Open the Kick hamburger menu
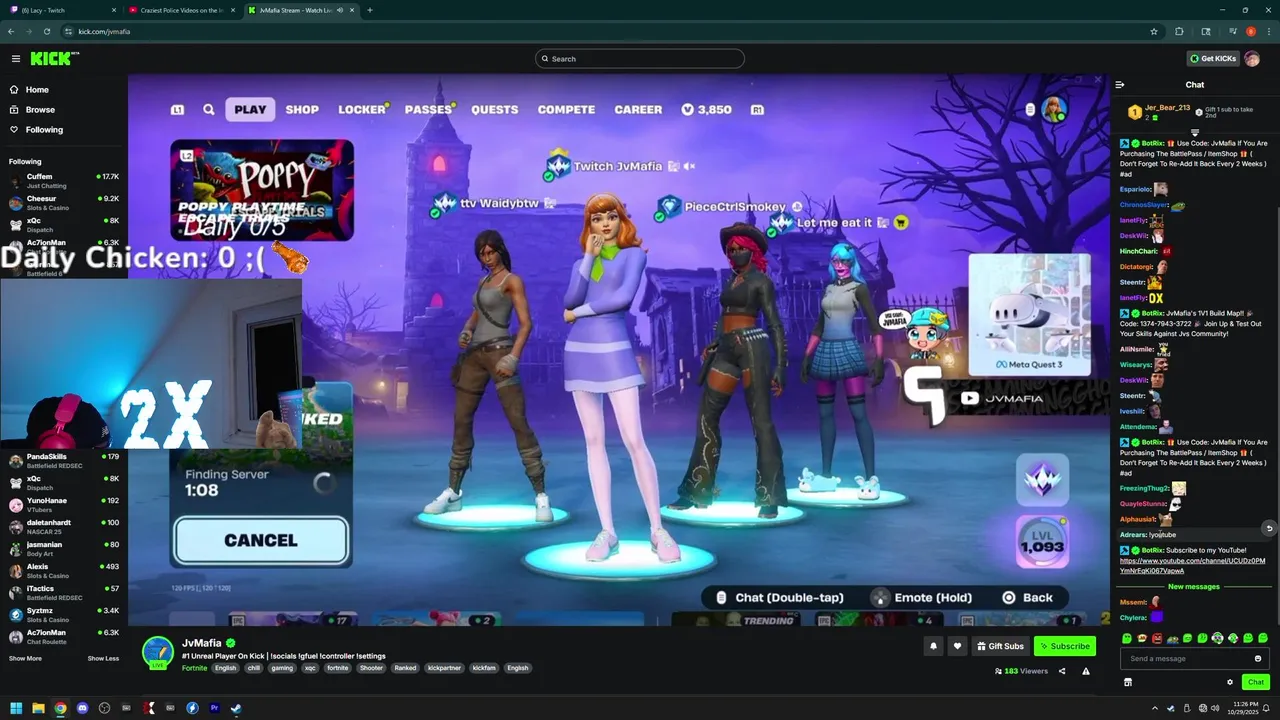Viewport: 1280px width, 720px height. coord(15,59)
